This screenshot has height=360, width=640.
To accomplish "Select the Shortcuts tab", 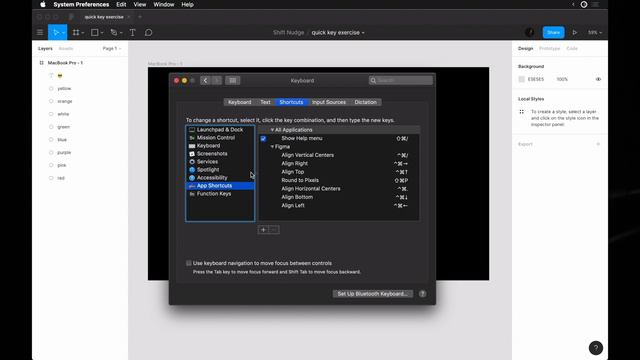I will [x=291, y=102].
